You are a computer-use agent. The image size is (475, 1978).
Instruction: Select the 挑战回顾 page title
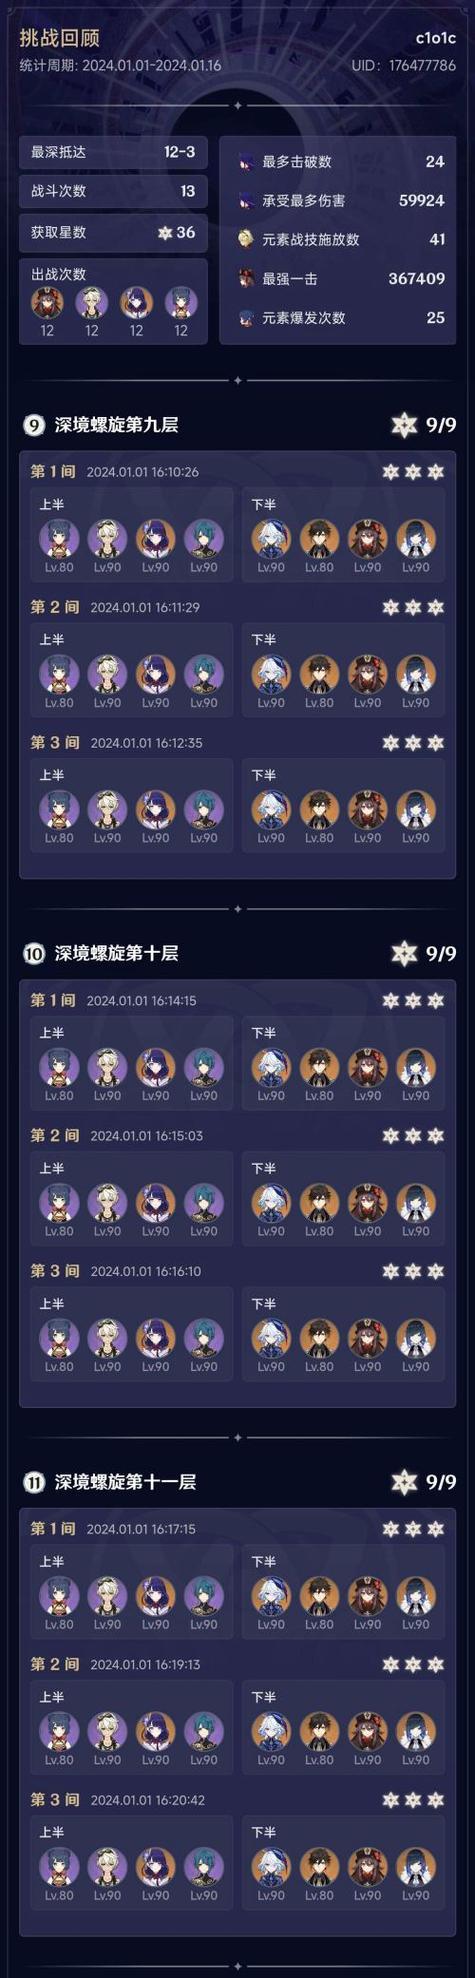(59, 38)
